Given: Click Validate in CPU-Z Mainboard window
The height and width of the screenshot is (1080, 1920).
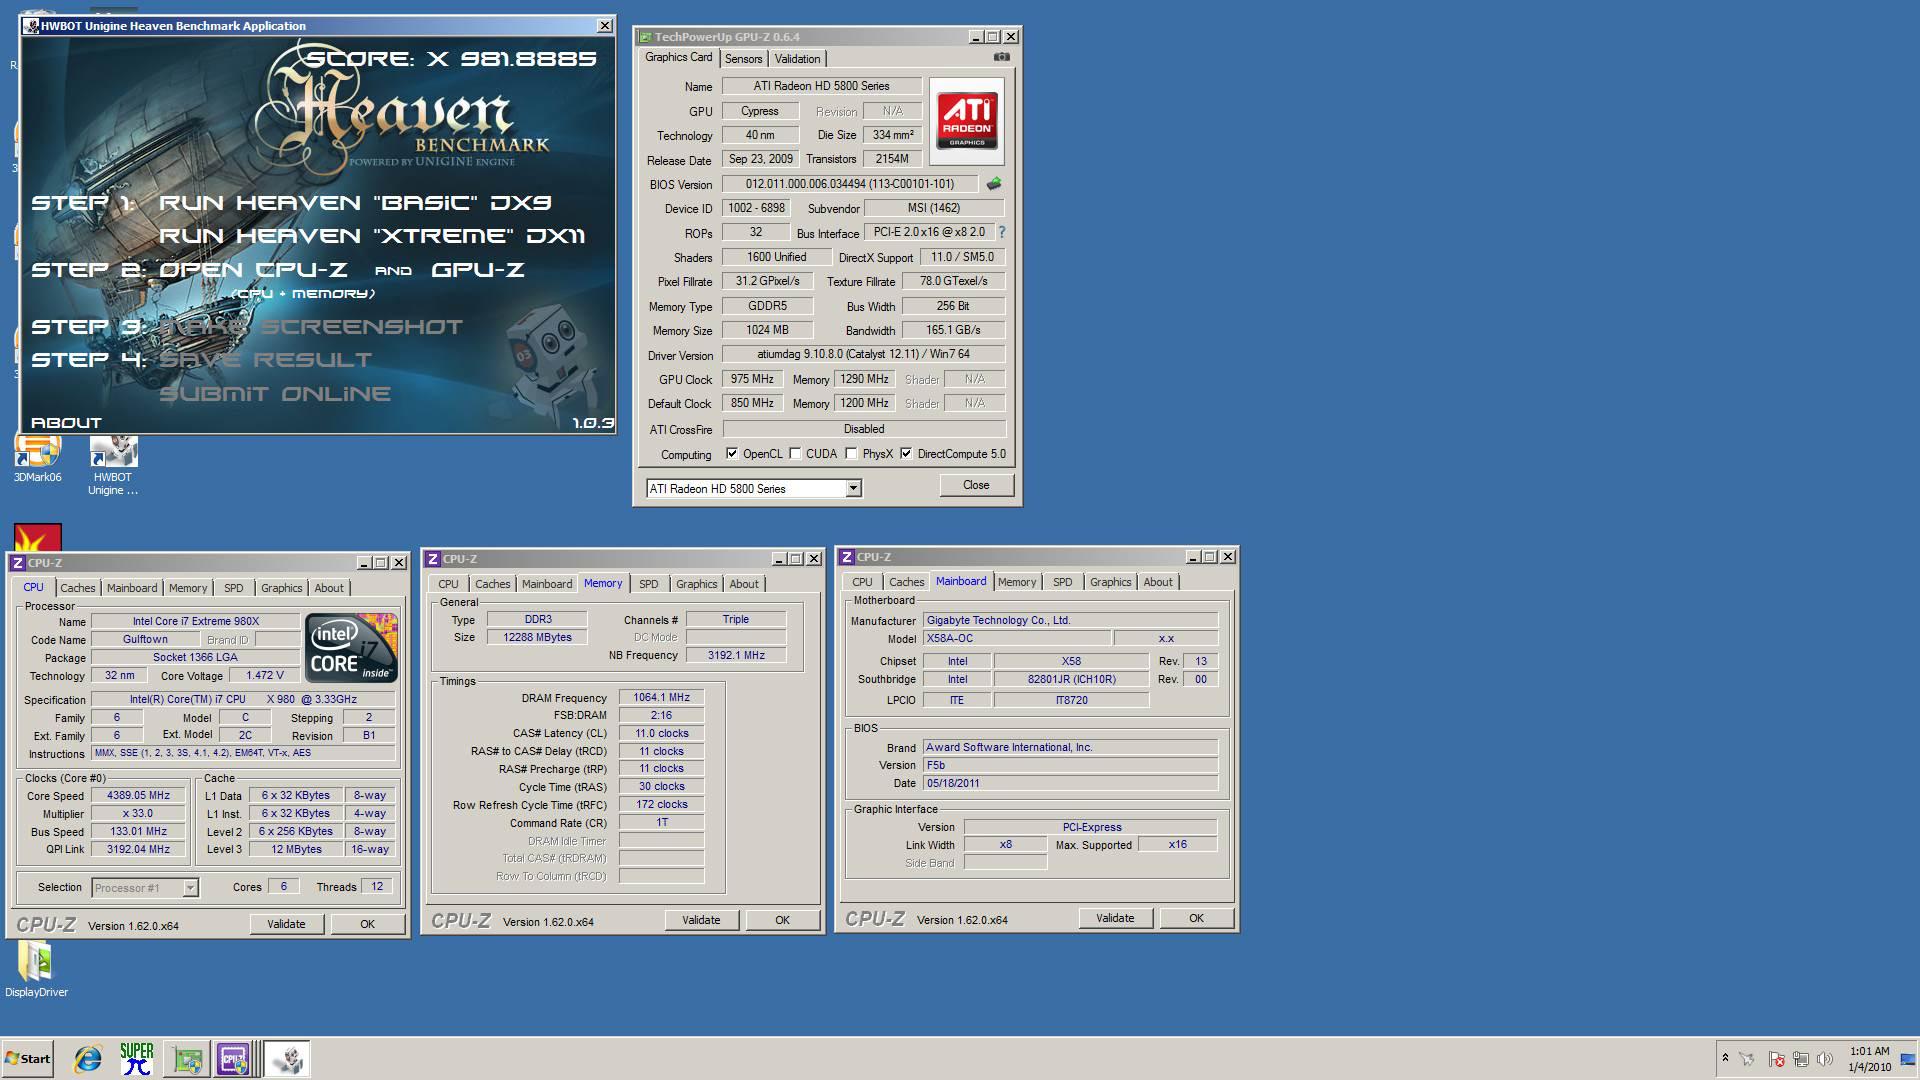Looking at the screenshot, I should tap(1115, 918).
